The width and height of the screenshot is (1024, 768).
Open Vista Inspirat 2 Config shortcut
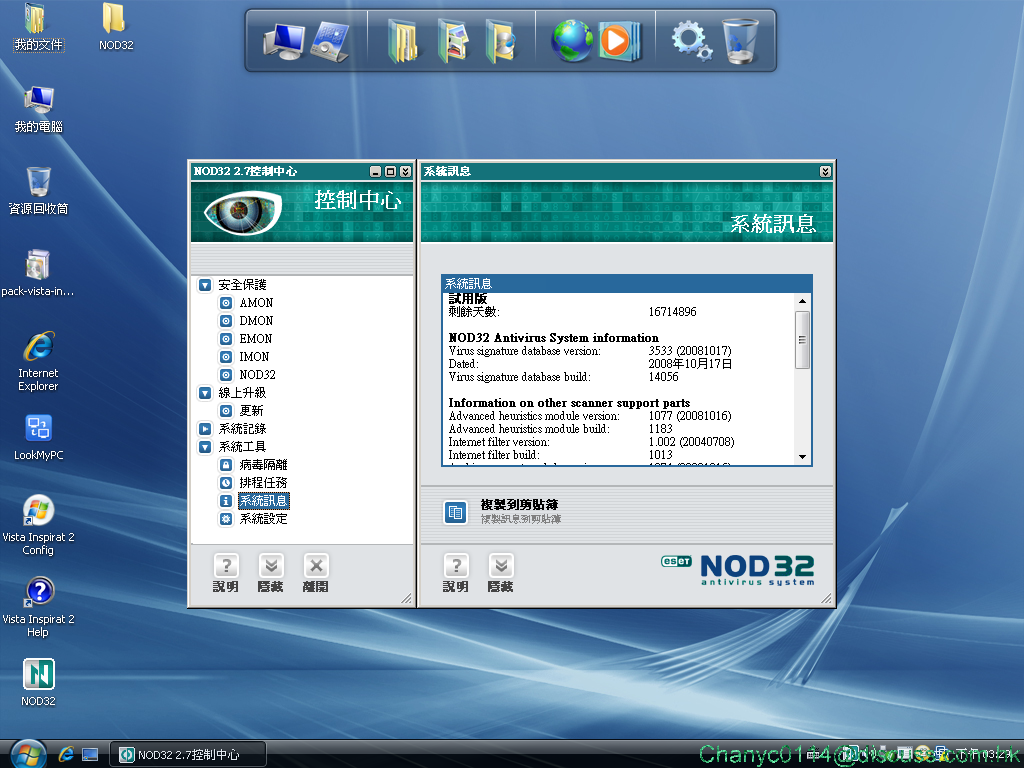[39, 525]
